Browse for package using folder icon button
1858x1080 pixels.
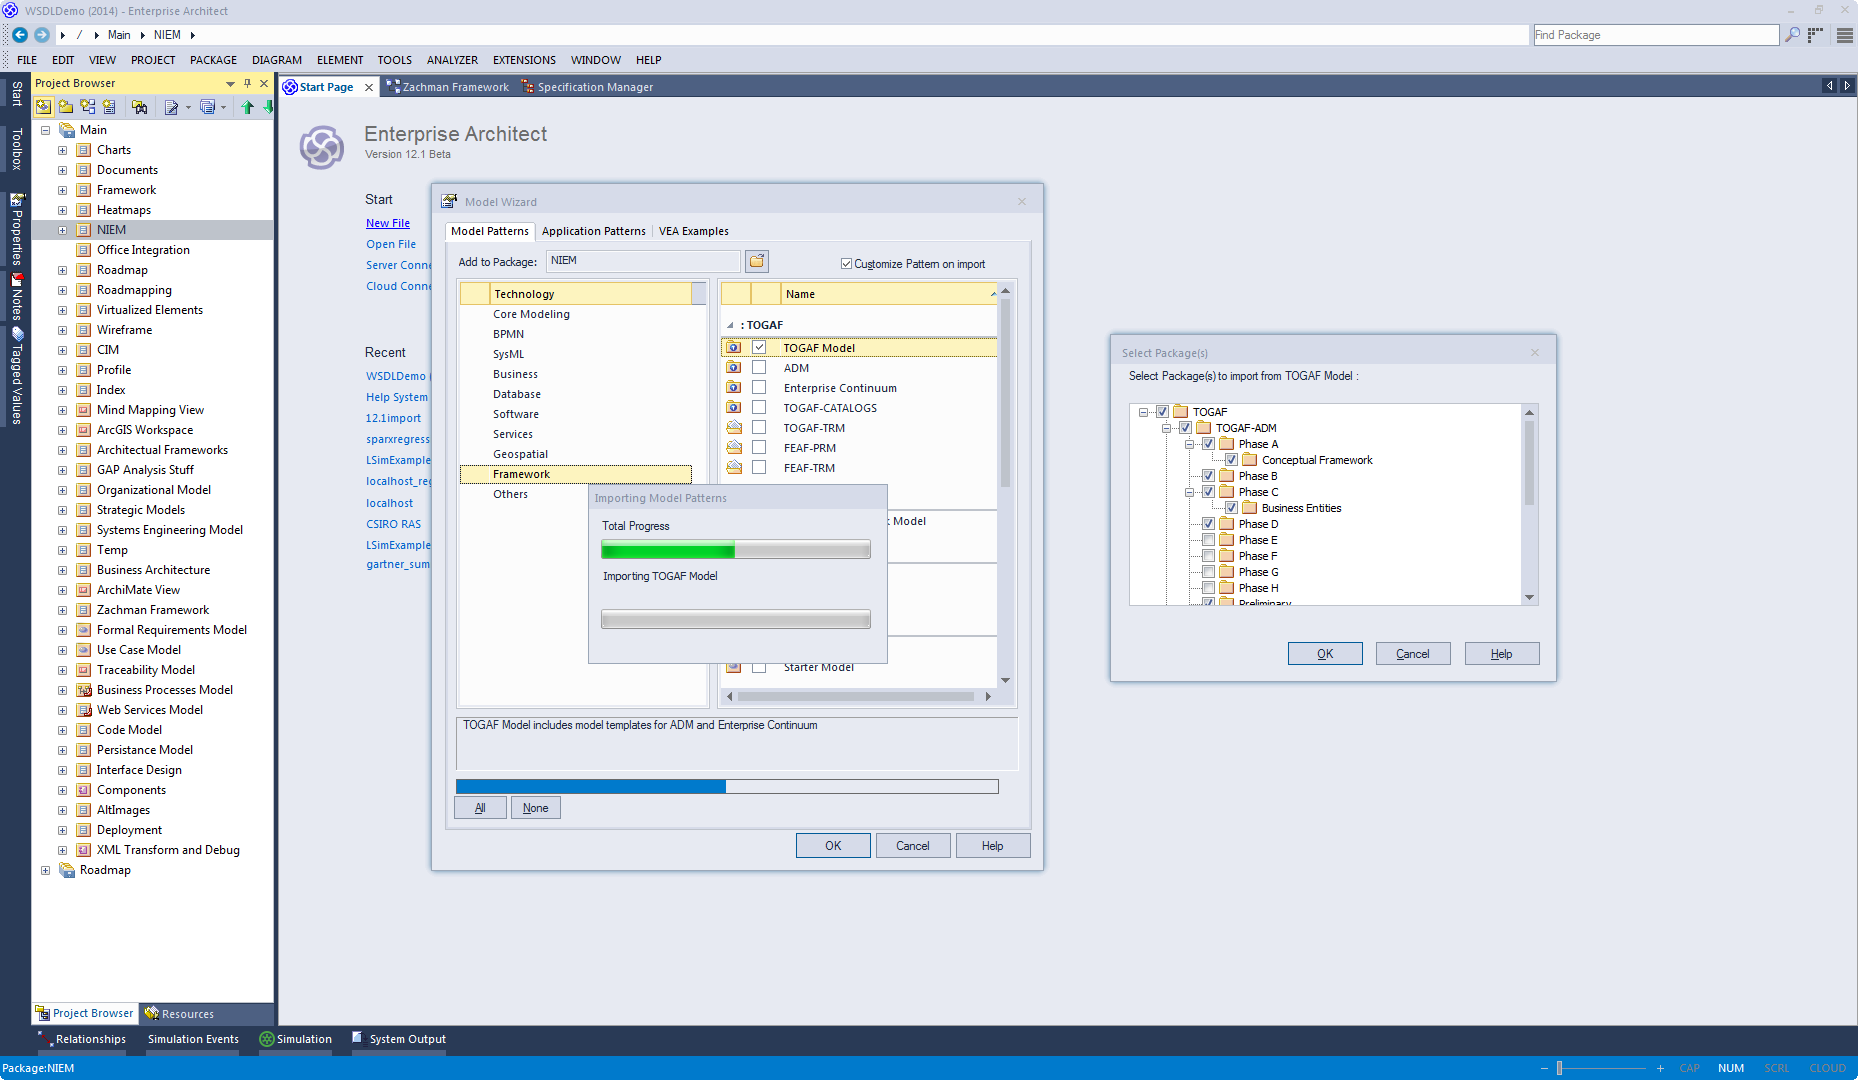tap(757, 261)
